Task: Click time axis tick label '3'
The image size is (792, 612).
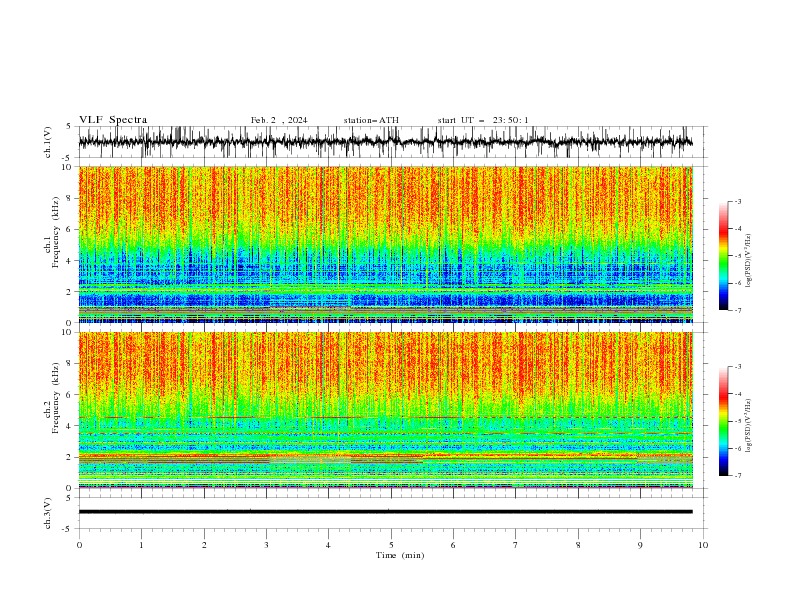Action: coord(266,545)
